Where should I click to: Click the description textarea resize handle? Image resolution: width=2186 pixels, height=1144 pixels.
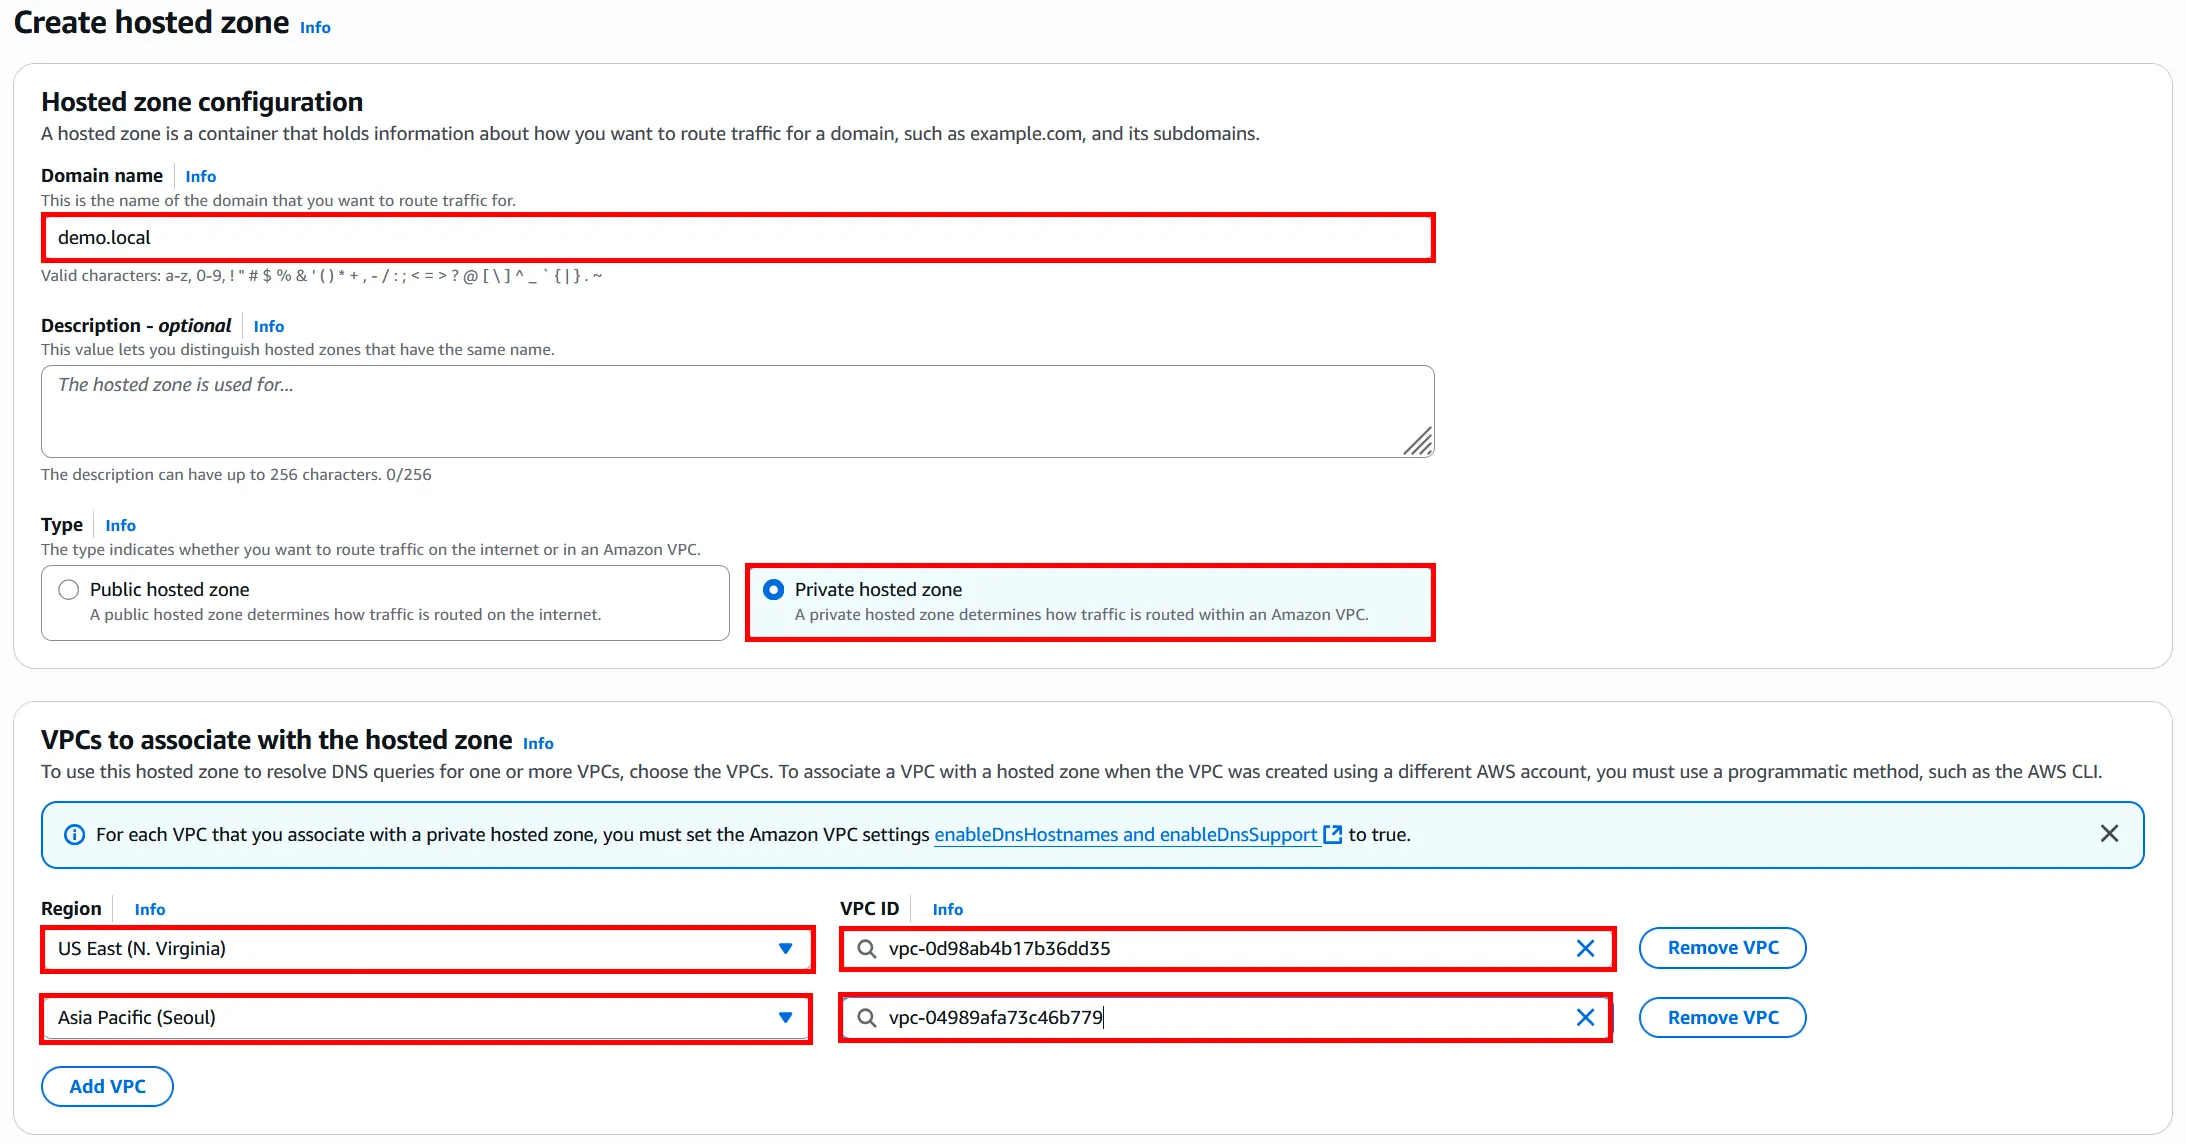pyautogui.click(x=1418, y=442)
